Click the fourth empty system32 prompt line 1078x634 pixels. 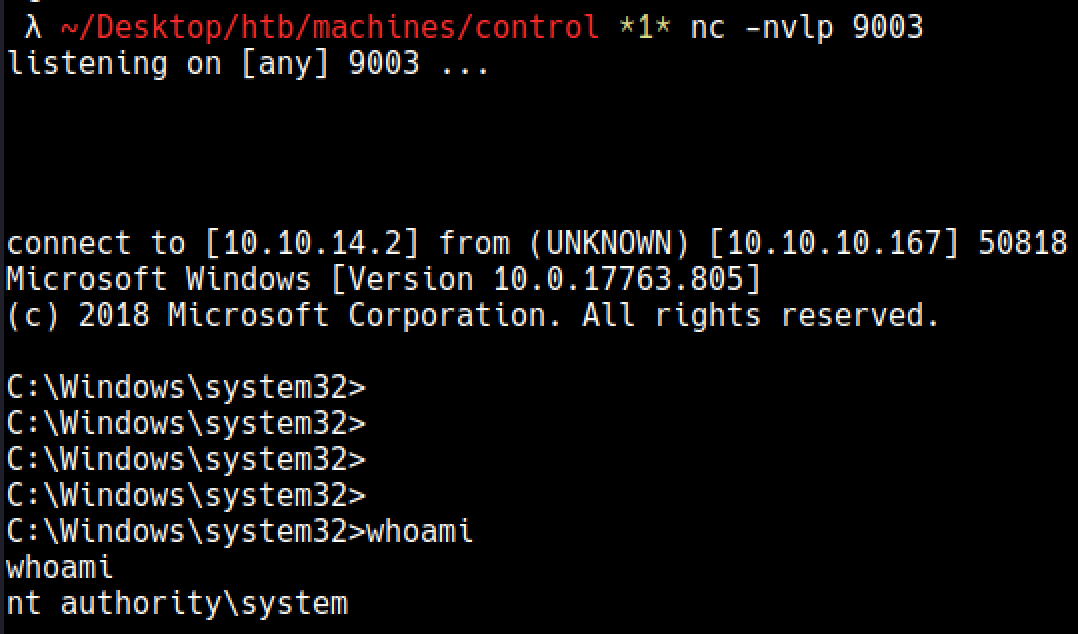(186, 494)
